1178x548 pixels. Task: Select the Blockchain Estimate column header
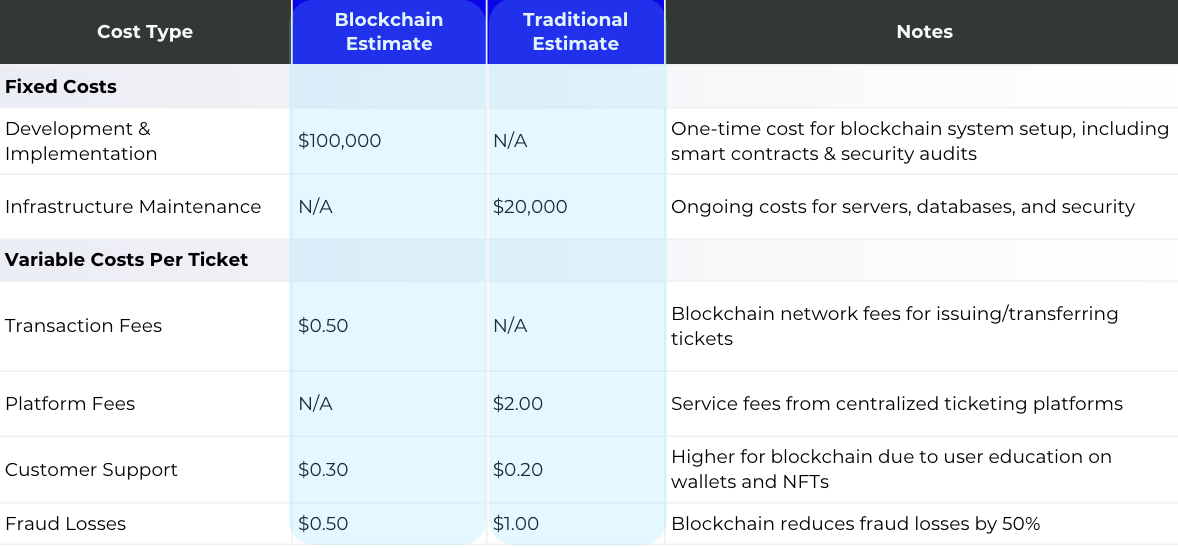pos(388,32)
